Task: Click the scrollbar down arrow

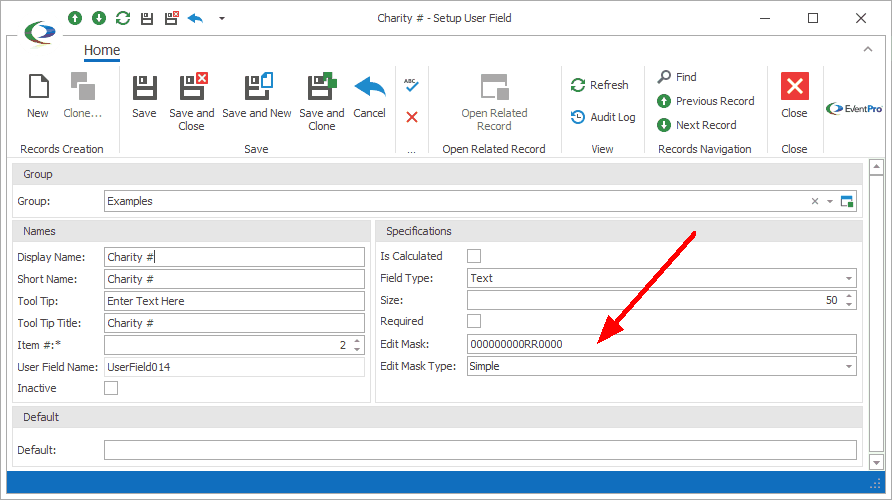Action: pyautogui.click(x=876, y=462)
